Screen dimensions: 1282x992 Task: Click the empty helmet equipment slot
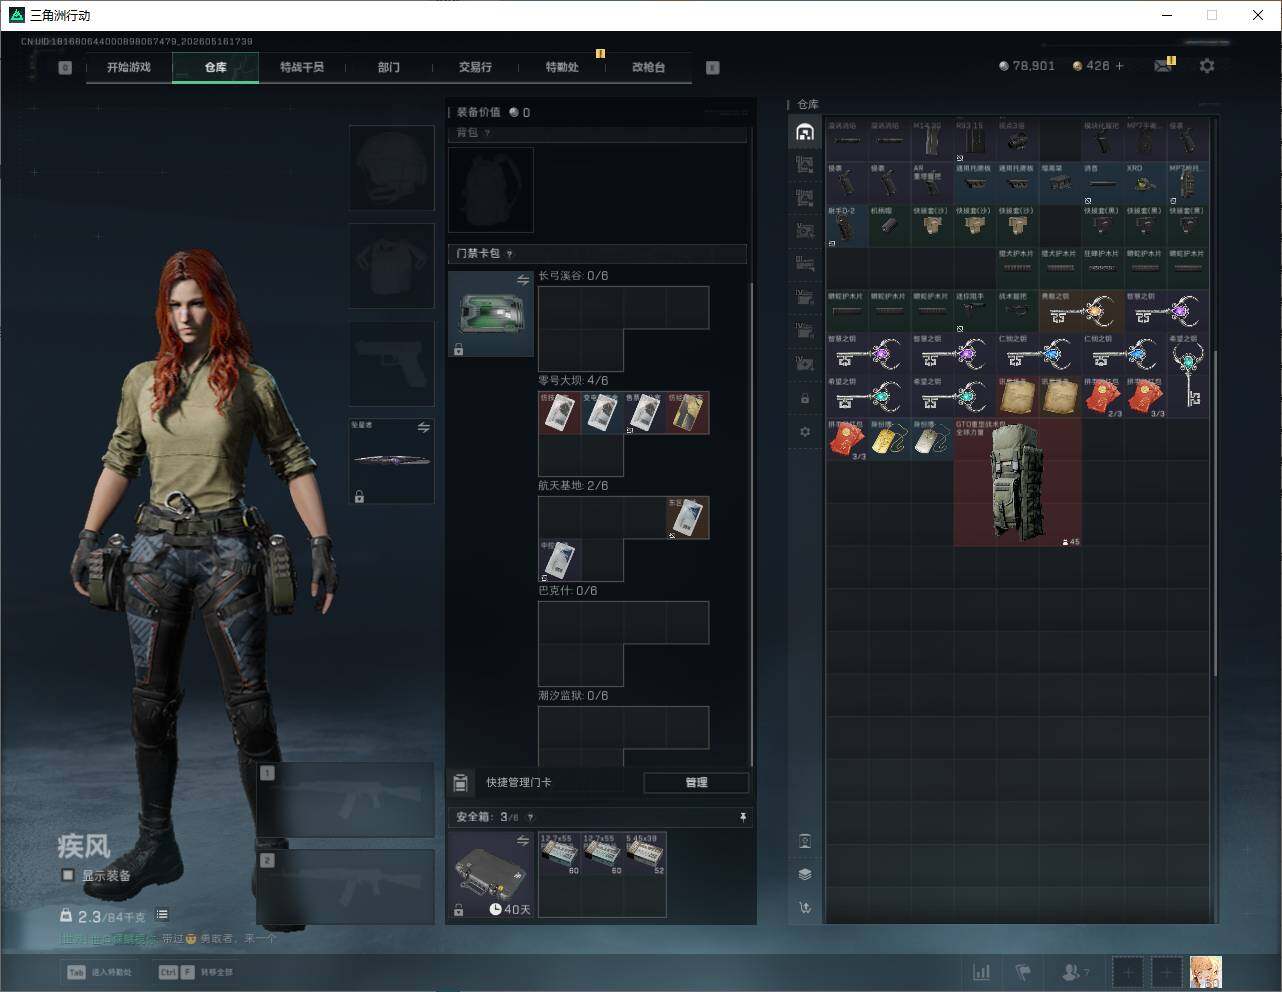coord(391,167)
